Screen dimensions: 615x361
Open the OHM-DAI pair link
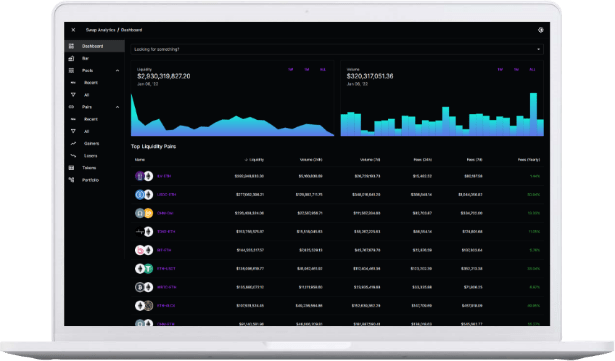[x=165, y=213]
